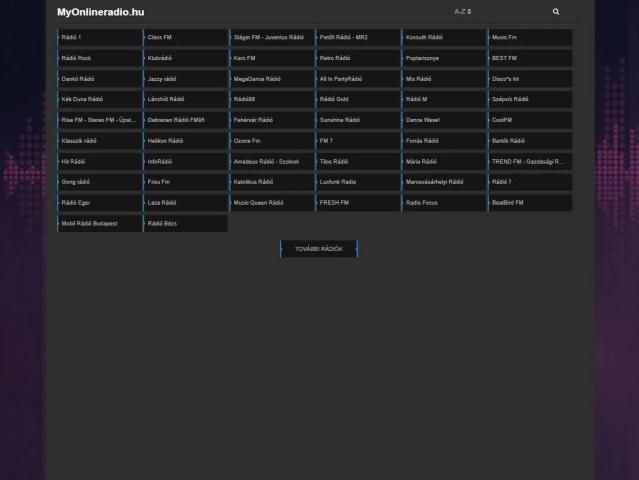The width and height of the screenshot is (639, 480).
Task: Choose Radio Focus station
Action: tap(444, 203)
